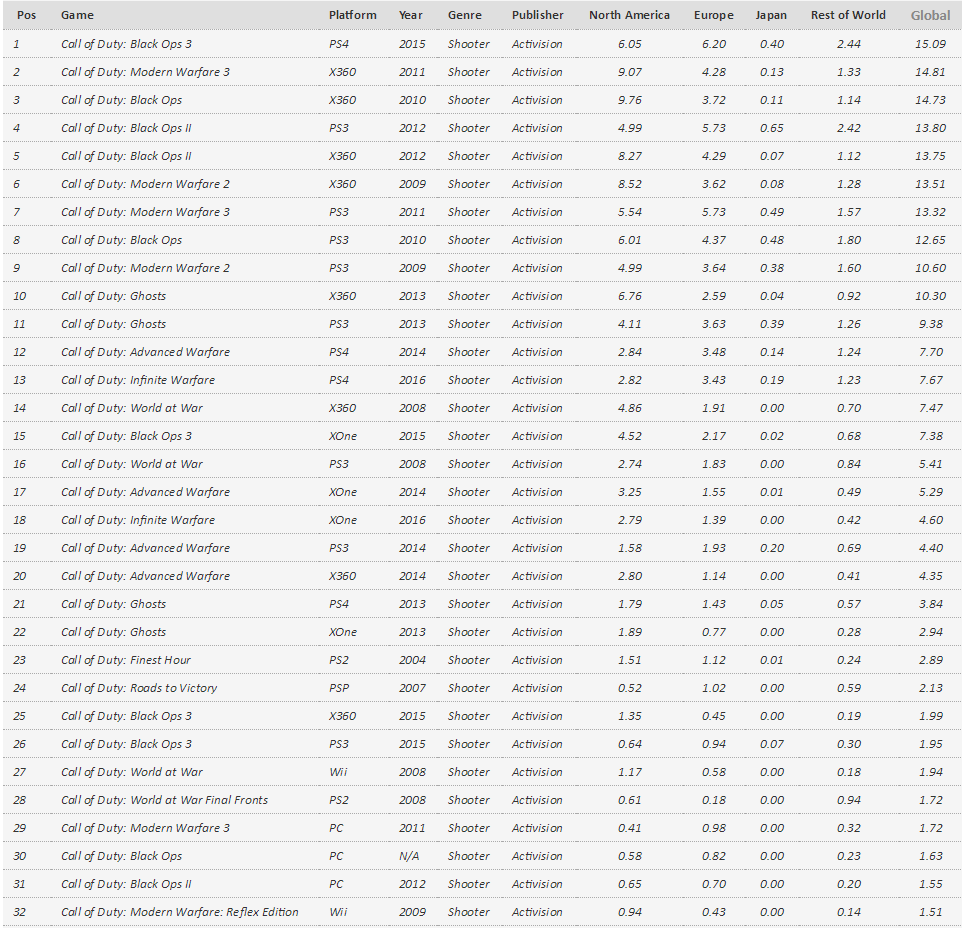
Task: Select North America value 5.54
Action: (629, 212)
